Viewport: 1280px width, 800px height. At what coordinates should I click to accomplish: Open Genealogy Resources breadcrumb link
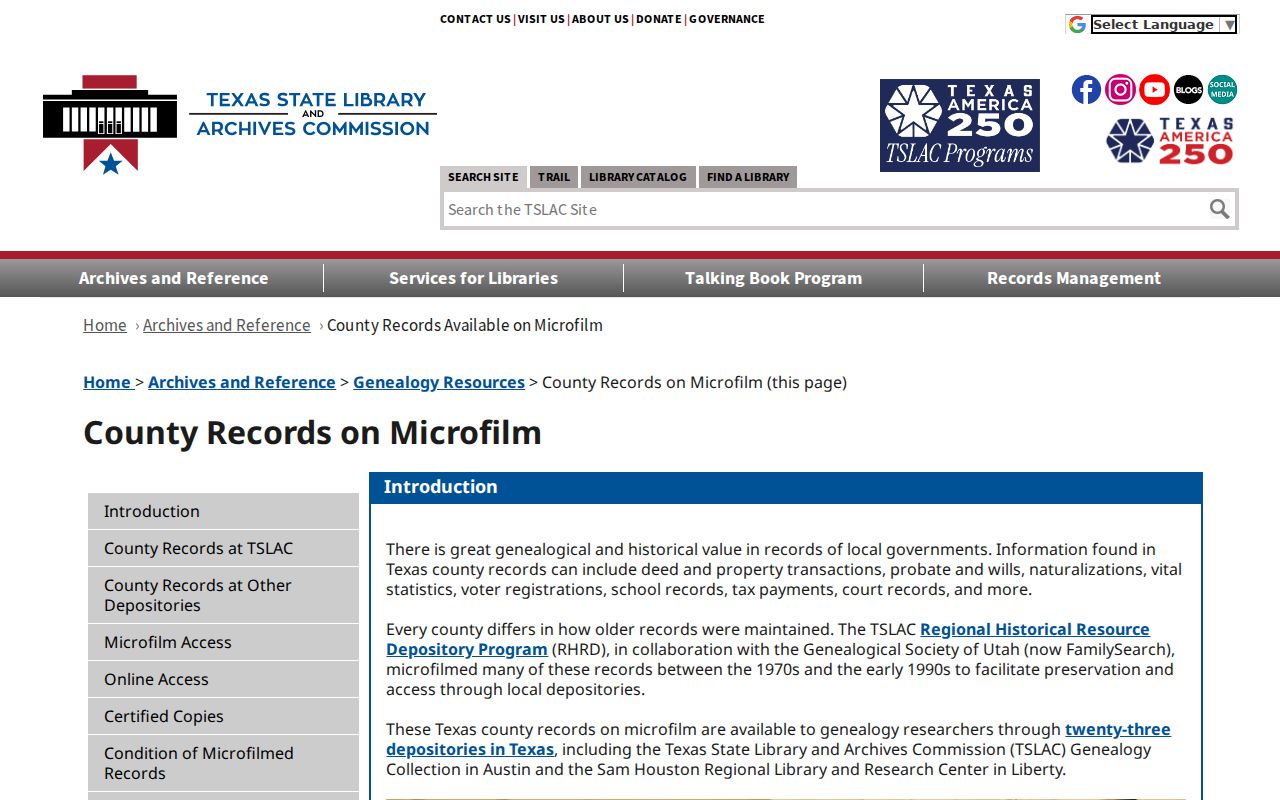(439, 382)
